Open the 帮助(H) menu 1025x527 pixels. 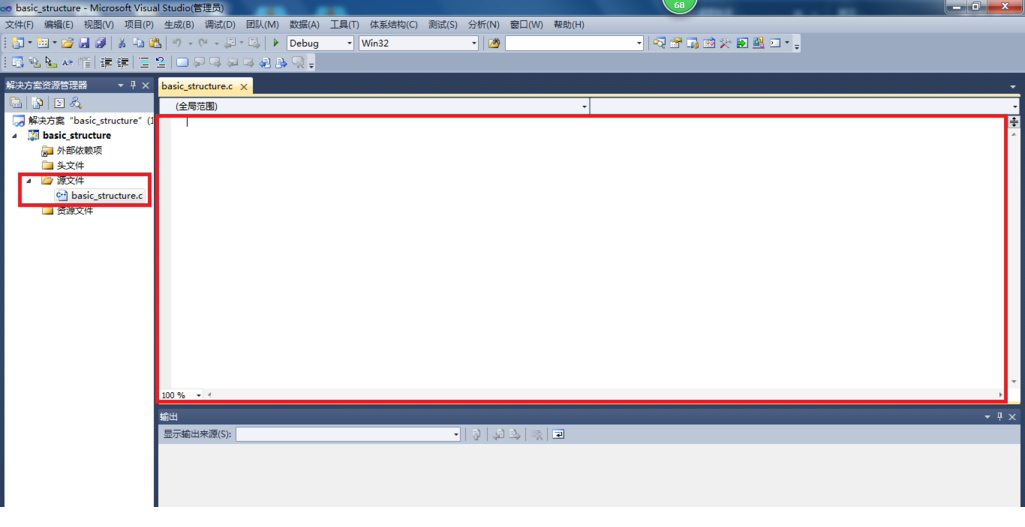tap(569, 24)
